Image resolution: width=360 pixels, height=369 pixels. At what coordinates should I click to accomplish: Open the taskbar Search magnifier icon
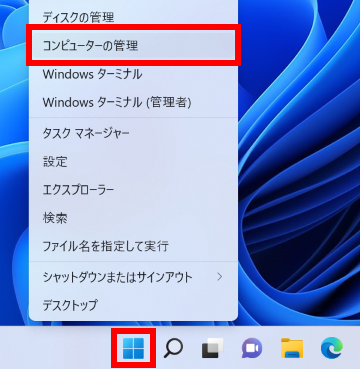(173, 348)
